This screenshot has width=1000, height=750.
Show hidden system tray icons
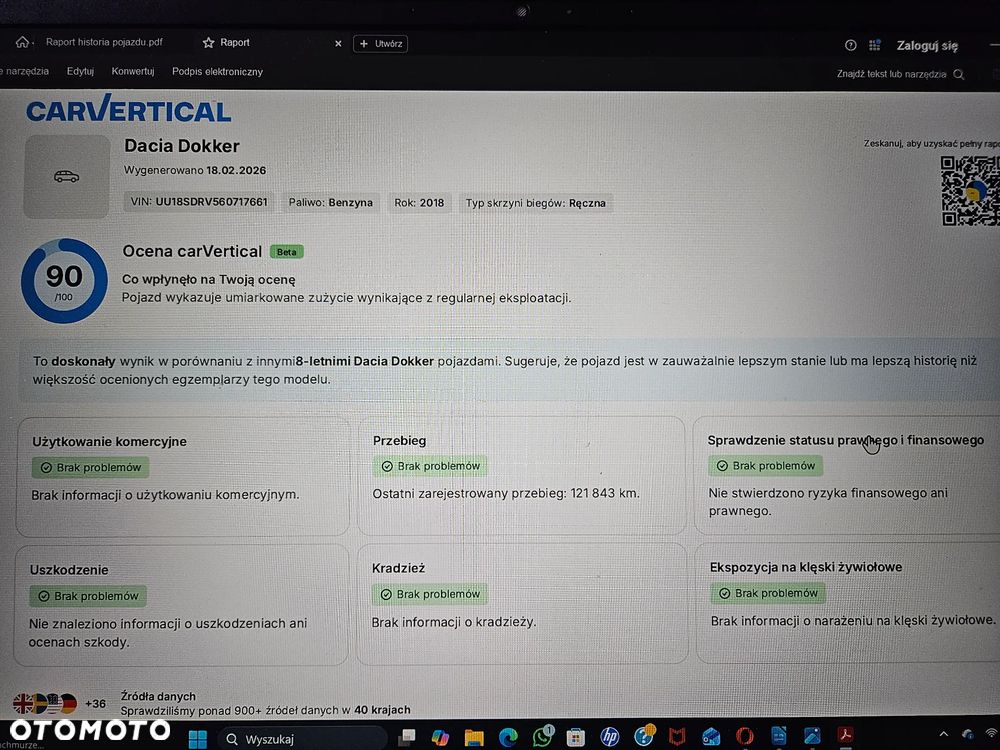(944, 735)
